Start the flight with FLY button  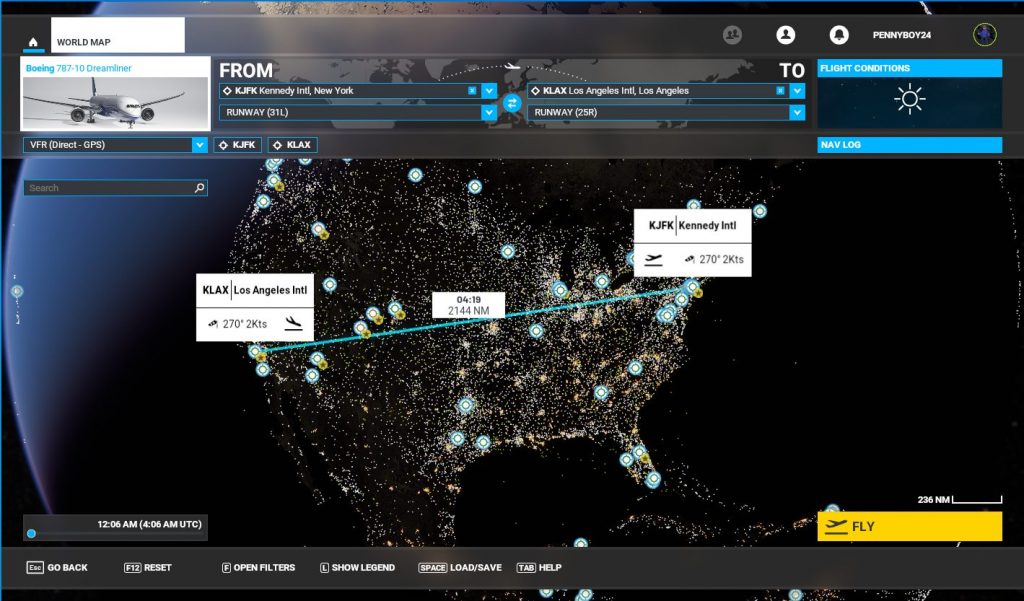pyautogui.click(x=910, y=527)
